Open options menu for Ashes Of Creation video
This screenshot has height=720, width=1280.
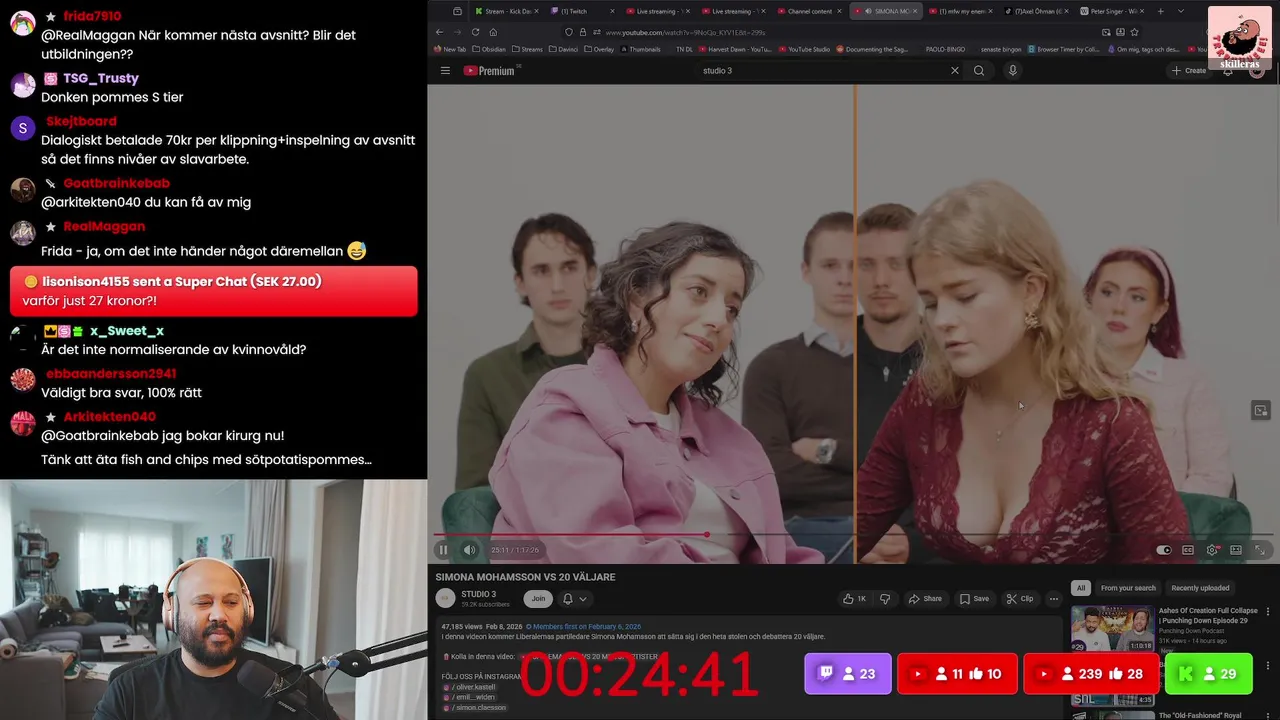pyautogui.click(x=1268, y=611)
